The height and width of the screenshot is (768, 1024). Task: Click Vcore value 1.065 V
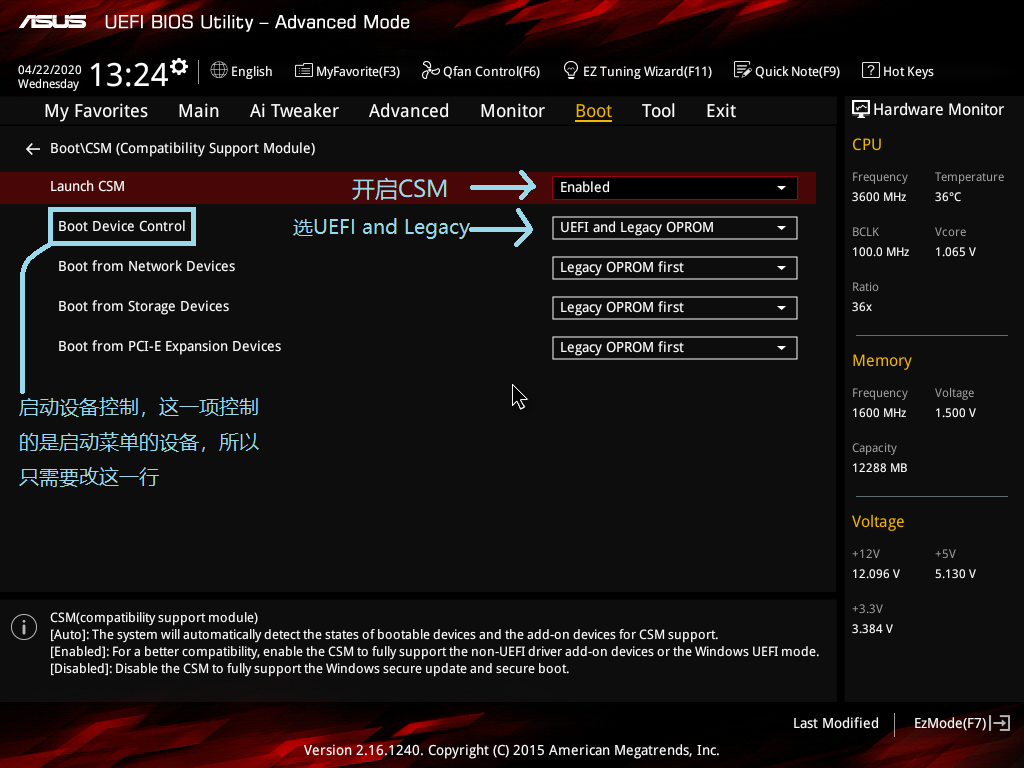point(955,251)
